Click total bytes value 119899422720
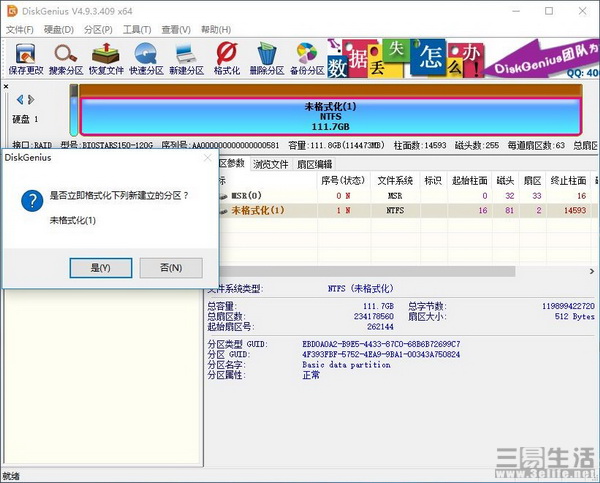This screenshot has height=483, width=600. pos(568,306)
